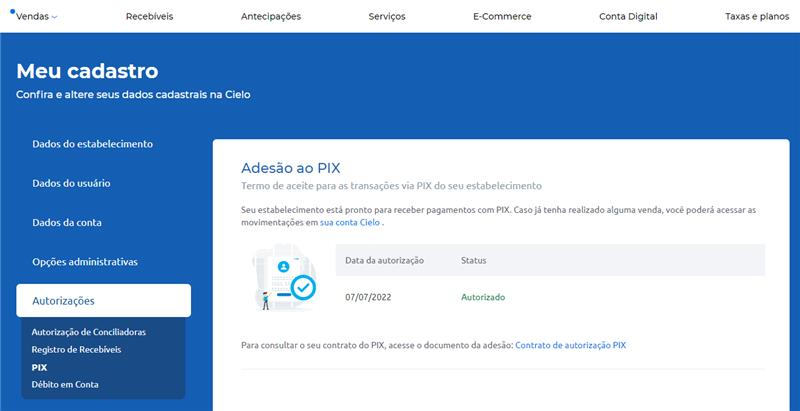Image resolution: width=800 pixels, height=411 pixels.
Task: Switch to Dados da conta
Action: tap(67, 222)
